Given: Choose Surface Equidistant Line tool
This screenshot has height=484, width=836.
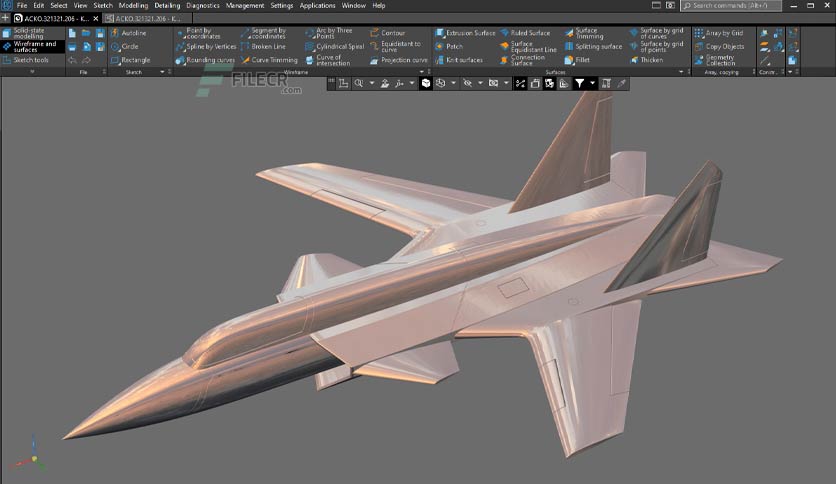Looking at the screenshot, I should [x=528, y=46].
